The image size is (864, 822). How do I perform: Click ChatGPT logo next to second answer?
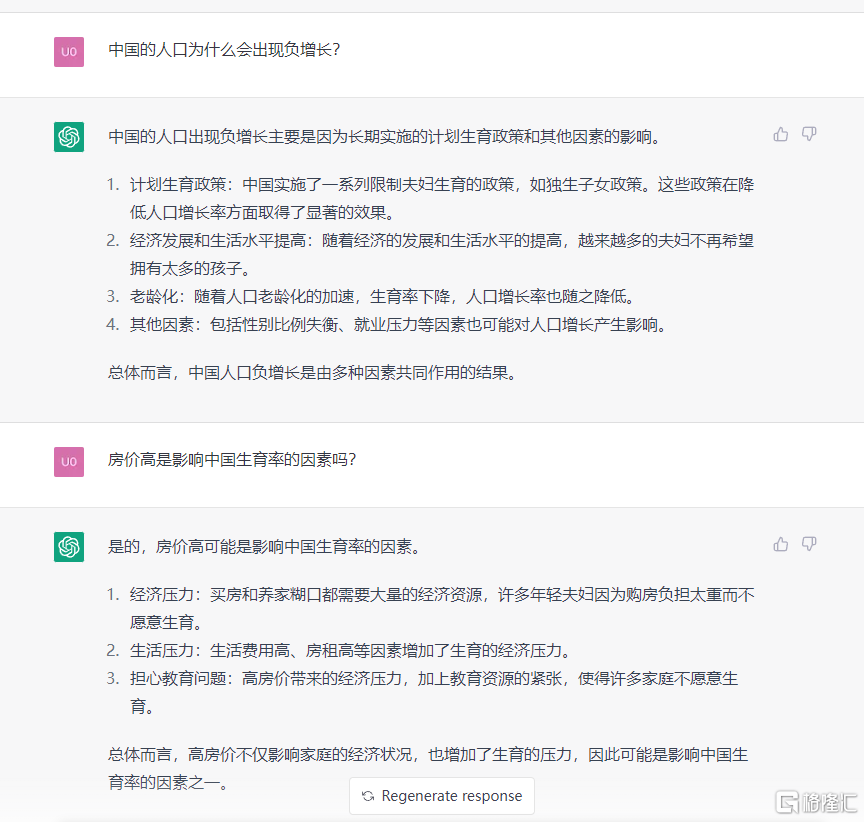[x=69, y=547]
